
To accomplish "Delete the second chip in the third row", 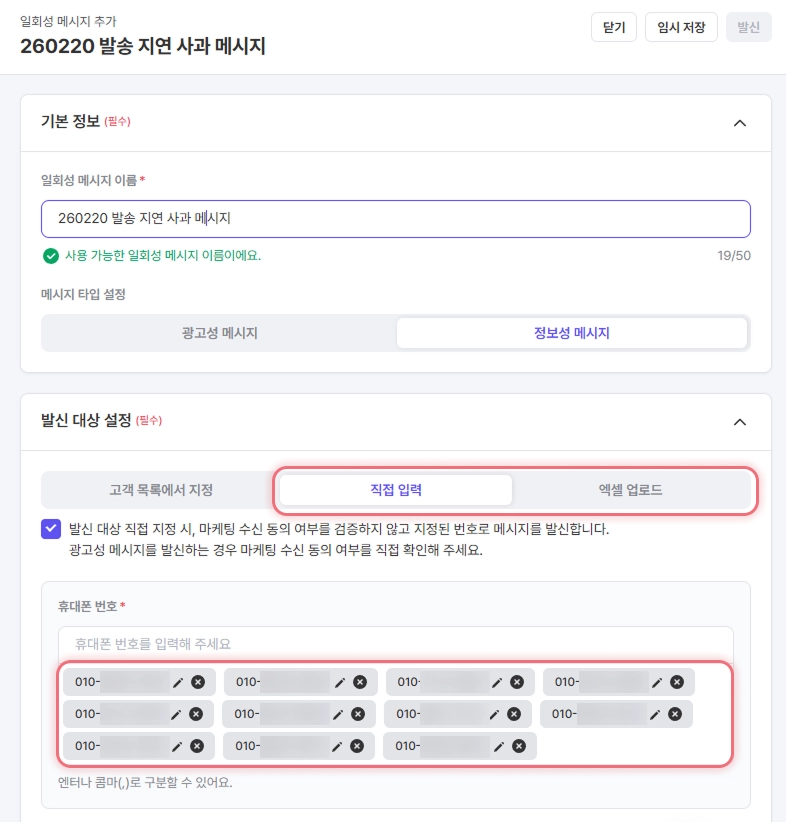I will [x=357, y=746].
